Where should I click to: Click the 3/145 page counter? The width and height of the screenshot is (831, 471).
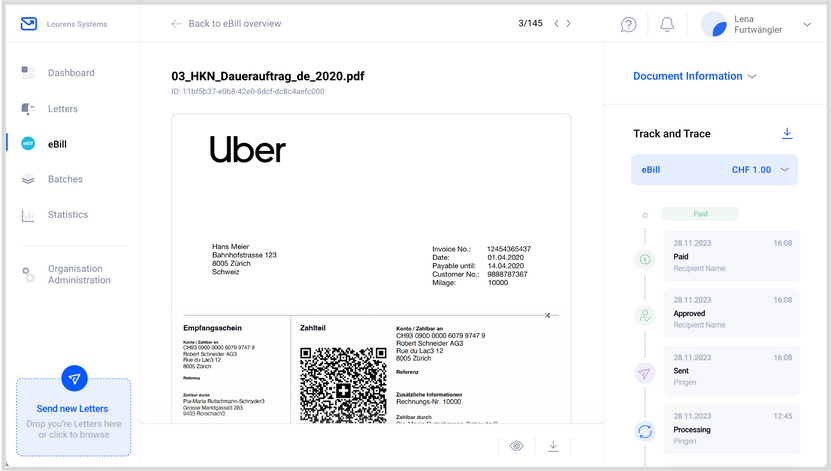(x=530, y=23)
